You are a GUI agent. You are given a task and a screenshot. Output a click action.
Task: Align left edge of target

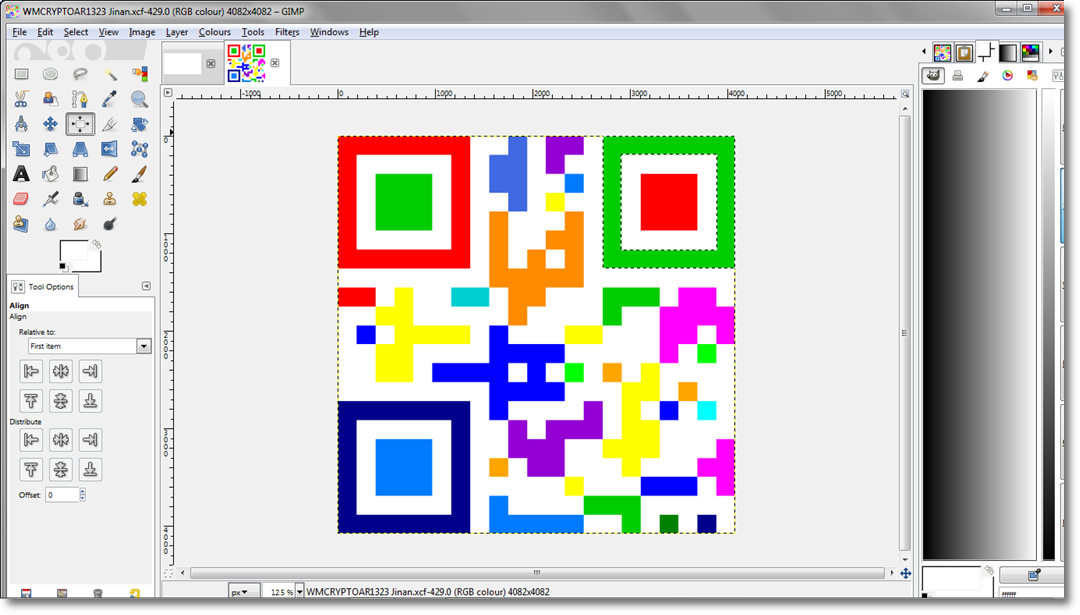31,371
